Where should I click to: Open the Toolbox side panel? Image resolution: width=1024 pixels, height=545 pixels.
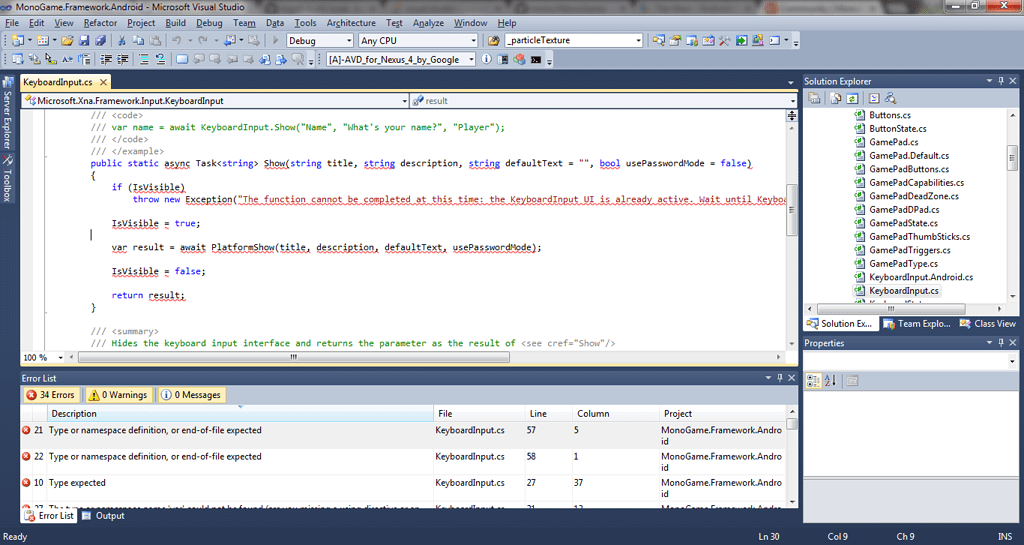(7, 179)
